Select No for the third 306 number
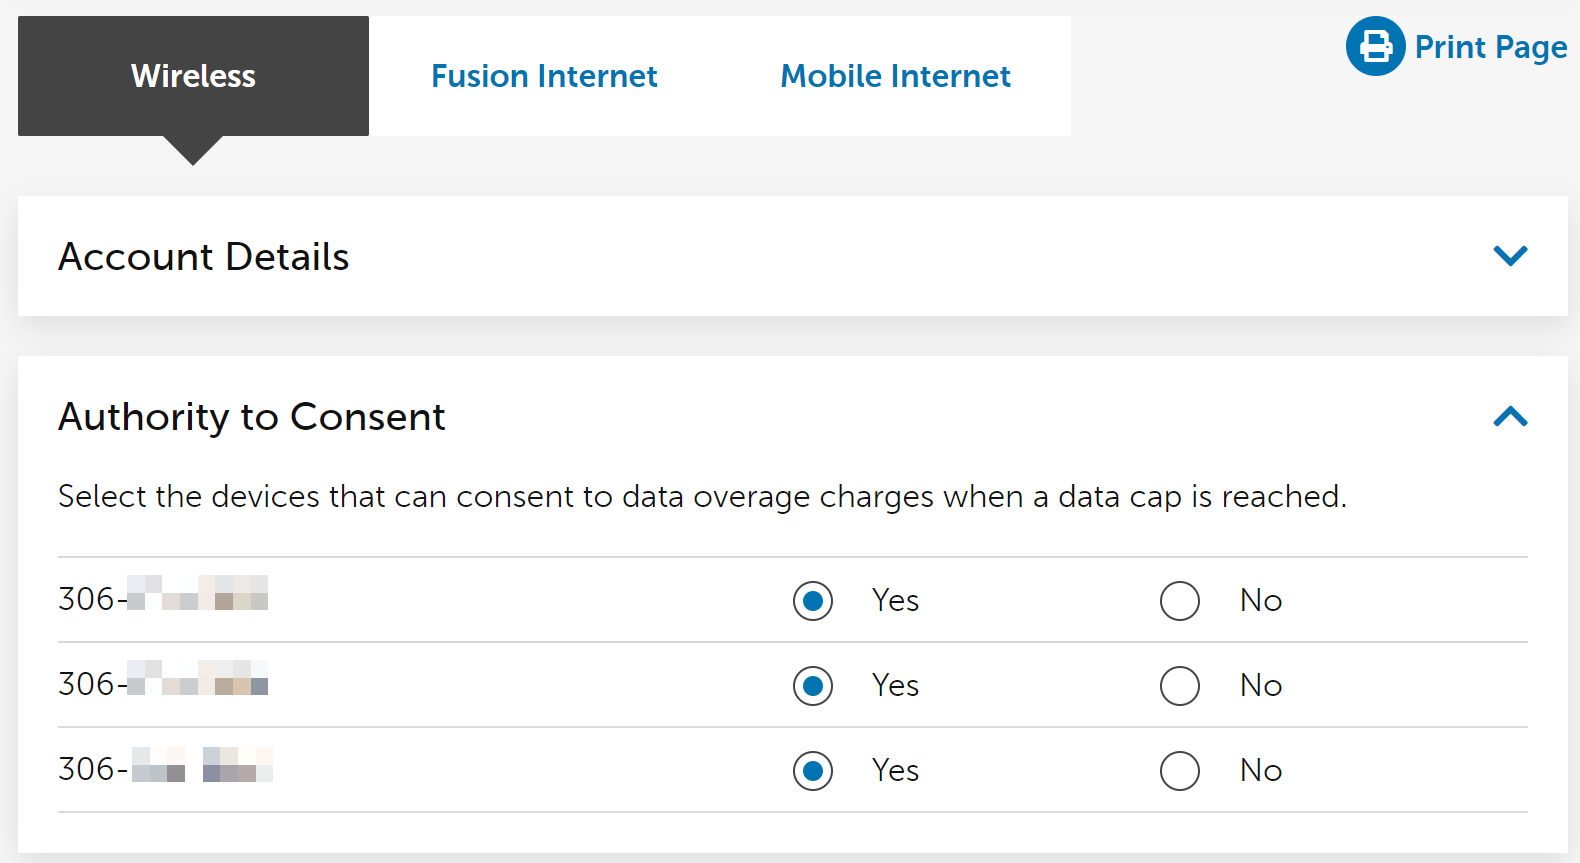 pos(1180,770)
